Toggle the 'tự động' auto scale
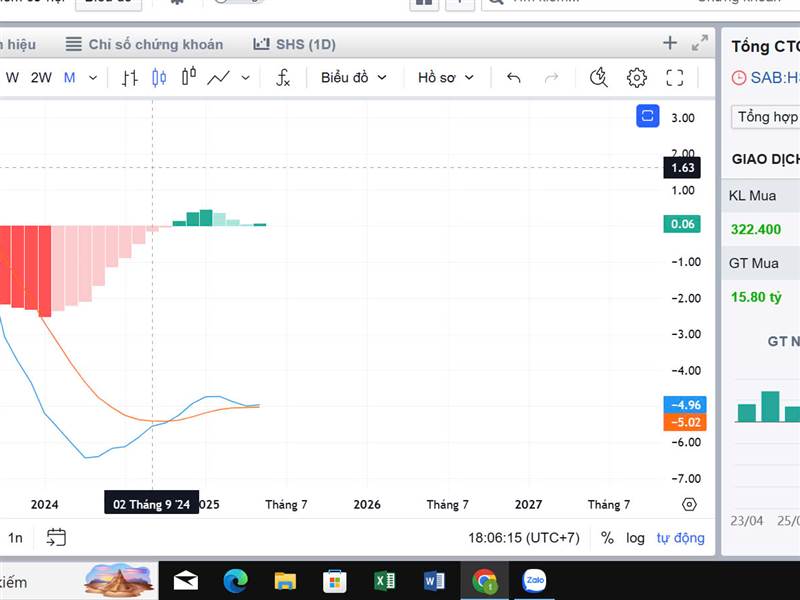 click(681, 538)
